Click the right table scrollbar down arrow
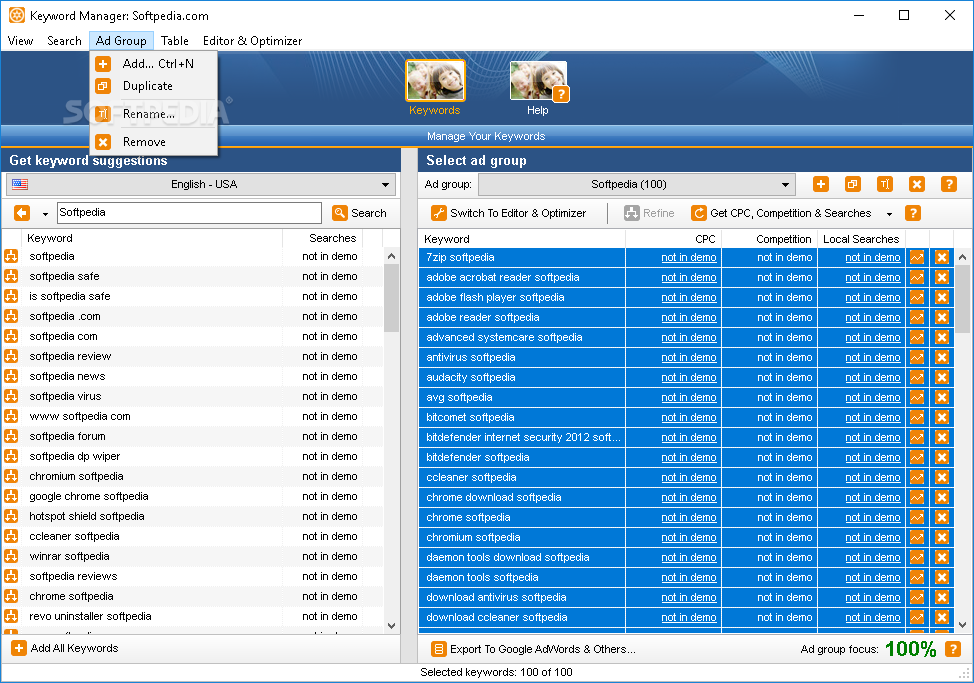Viewport: 974px width, 683px height. [962, 625]
